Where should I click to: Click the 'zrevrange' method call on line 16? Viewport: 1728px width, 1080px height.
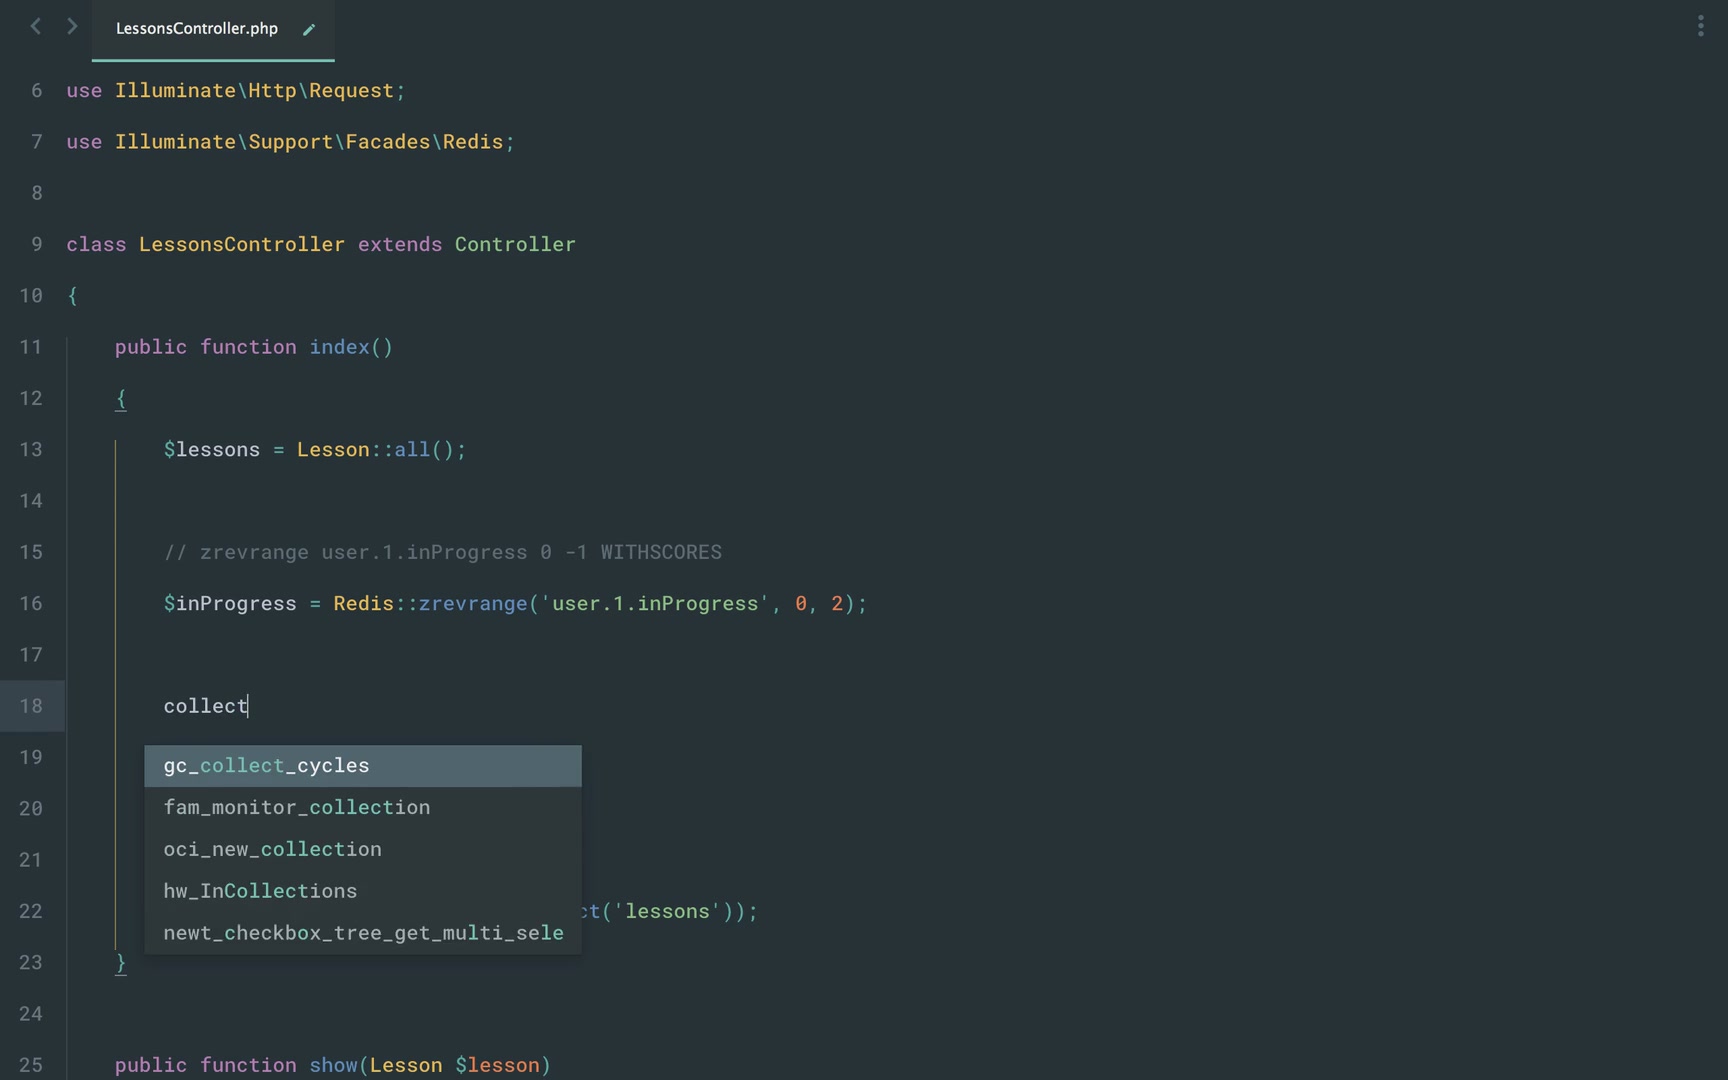pos(473,604)
